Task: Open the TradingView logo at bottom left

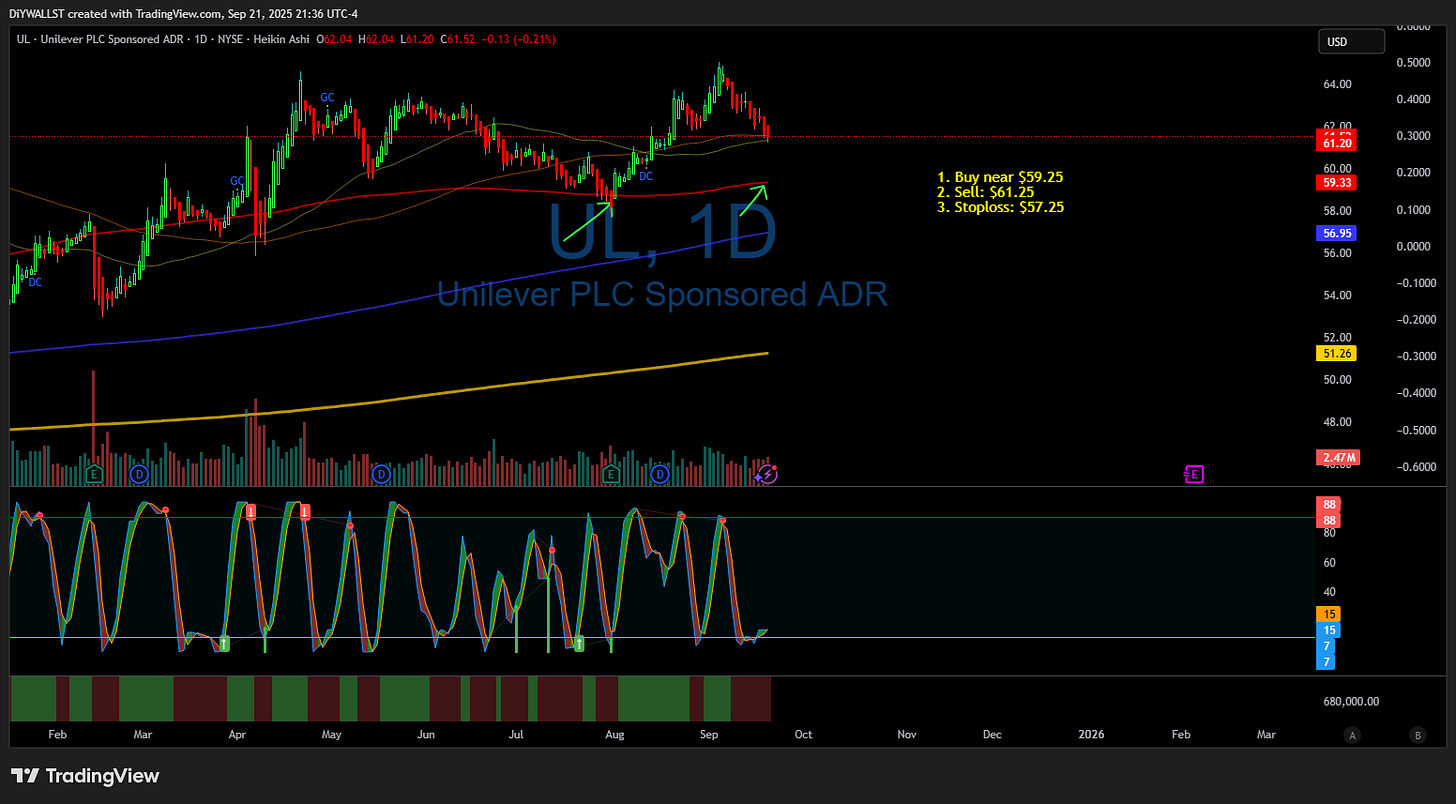Action: tap(85, 776)
